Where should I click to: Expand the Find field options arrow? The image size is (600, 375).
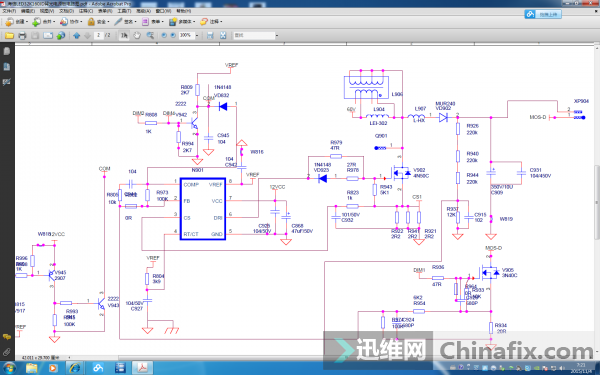tap(277, 36)
